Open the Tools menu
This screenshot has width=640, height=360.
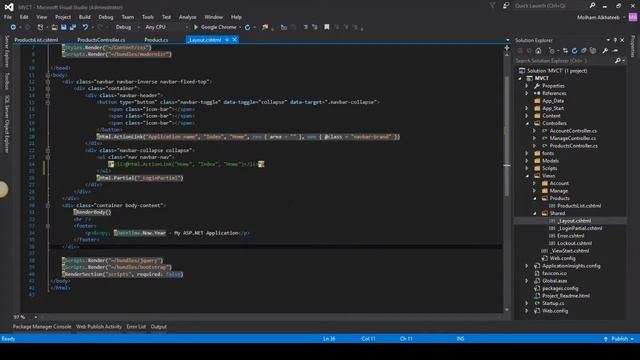(148, 17)
